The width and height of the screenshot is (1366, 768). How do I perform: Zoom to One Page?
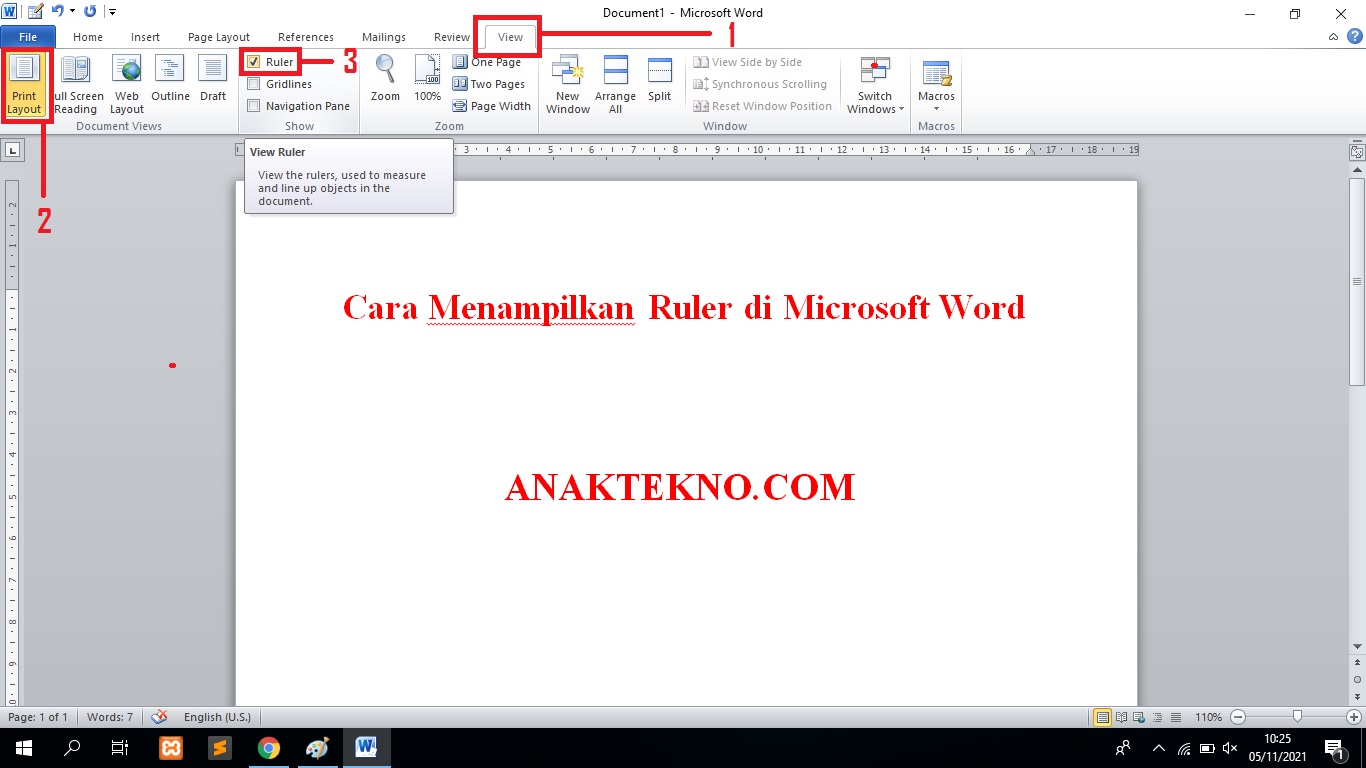pos(487,62)
